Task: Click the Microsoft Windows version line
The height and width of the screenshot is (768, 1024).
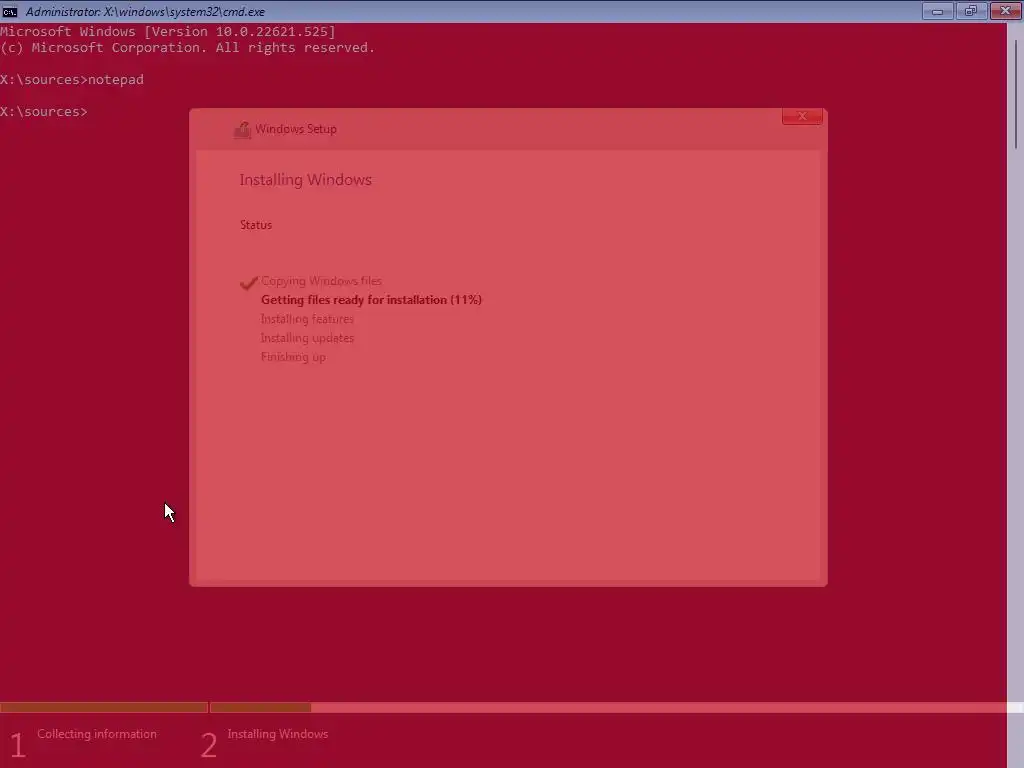Action: pyautogui.click(x=168, y=31)
